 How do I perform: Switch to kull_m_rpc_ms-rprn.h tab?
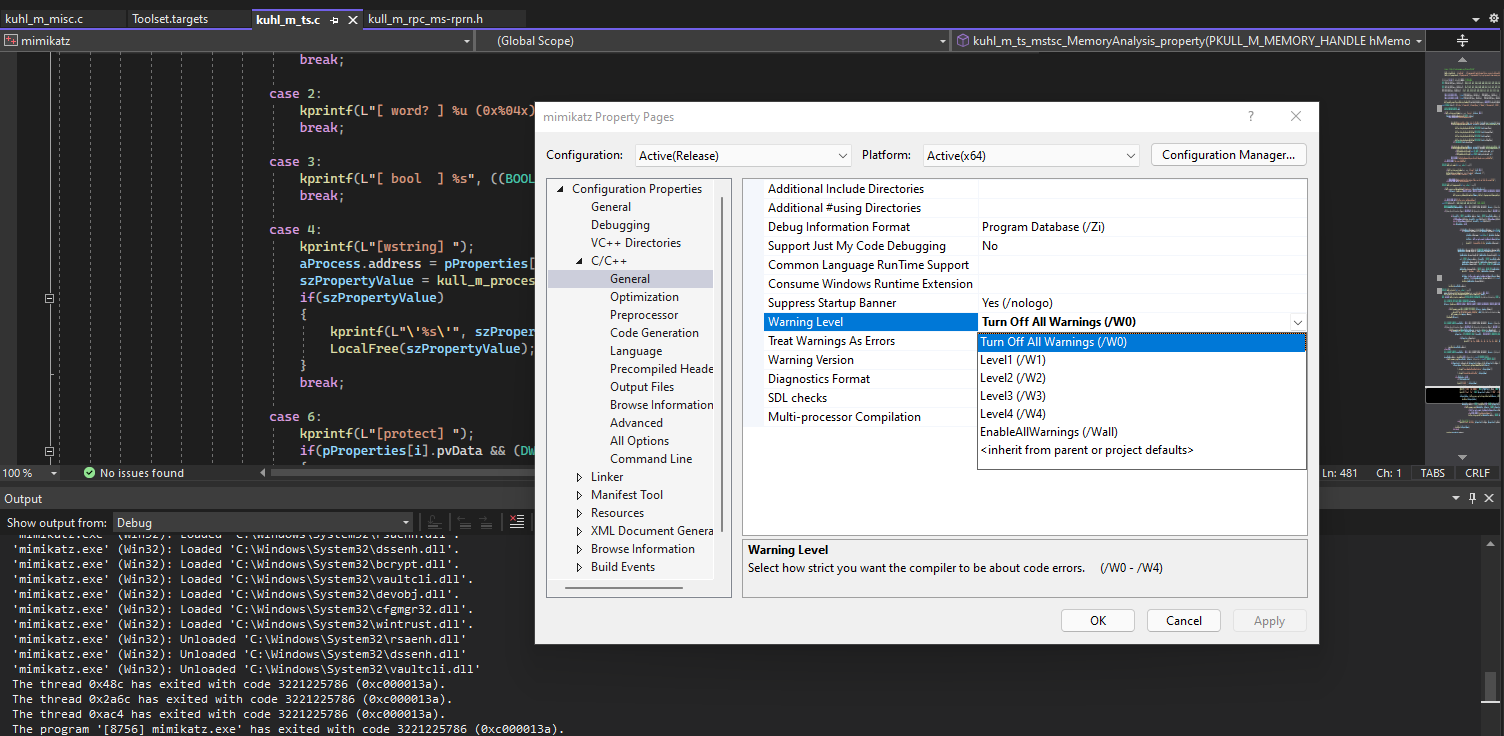click(425, 19)
